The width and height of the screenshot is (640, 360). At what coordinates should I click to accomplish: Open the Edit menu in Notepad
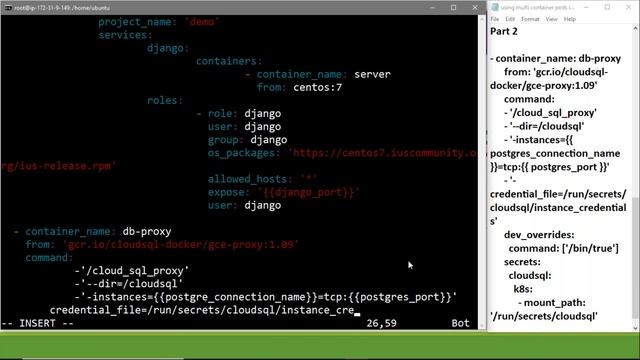tap(510, 19)
